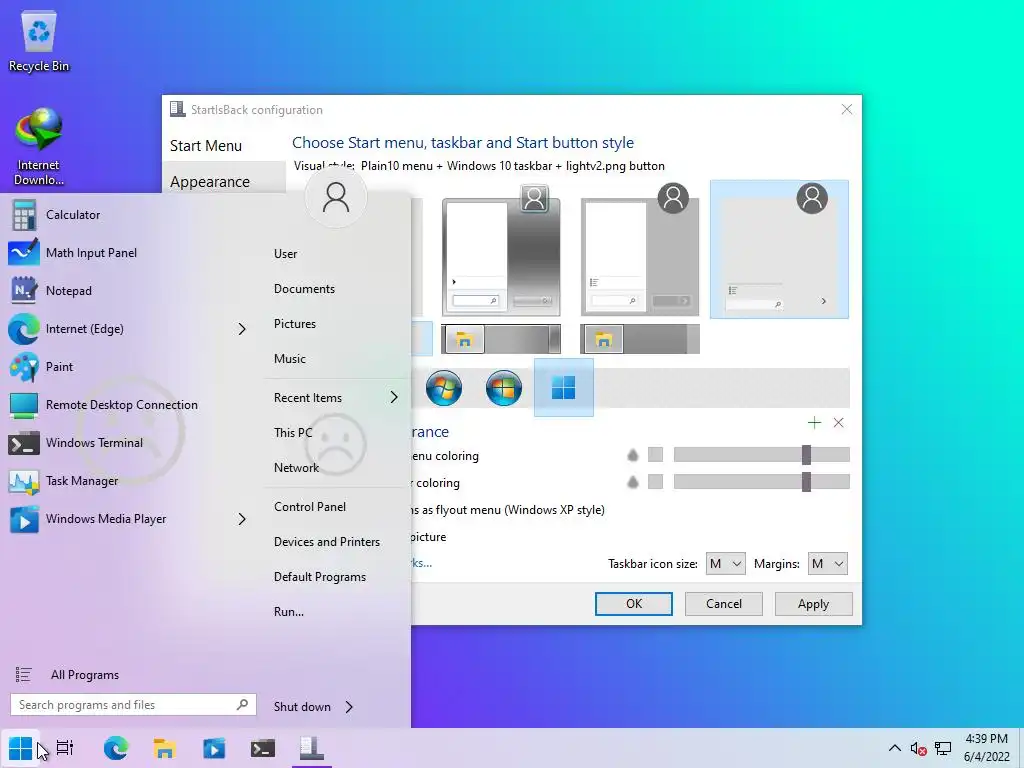Open Network from the Start menu
Viewport: 1024px width, 768px height.
296,468
